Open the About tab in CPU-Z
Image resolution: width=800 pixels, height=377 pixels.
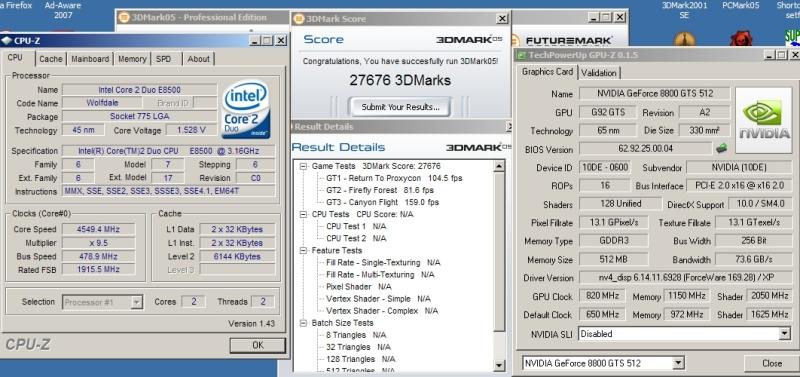(x=198, y=59)
